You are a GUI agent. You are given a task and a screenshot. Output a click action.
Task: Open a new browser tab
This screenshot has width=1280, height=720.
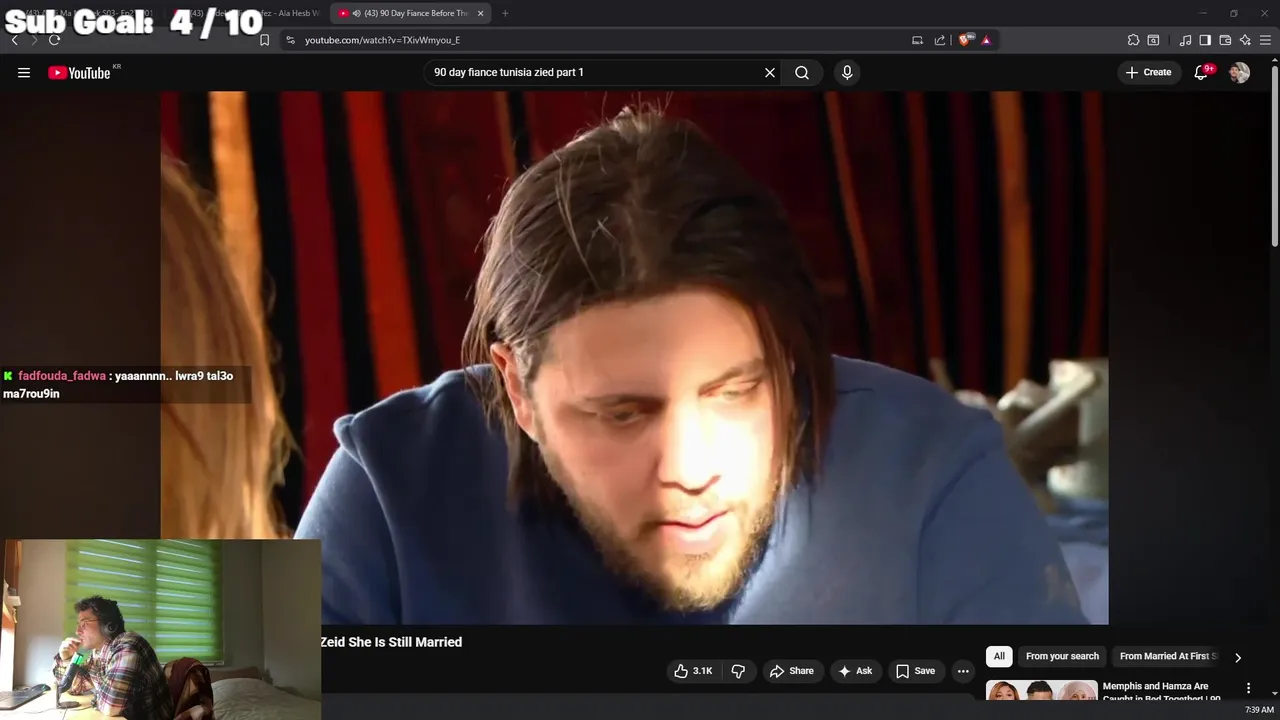[x=505, y=13]
